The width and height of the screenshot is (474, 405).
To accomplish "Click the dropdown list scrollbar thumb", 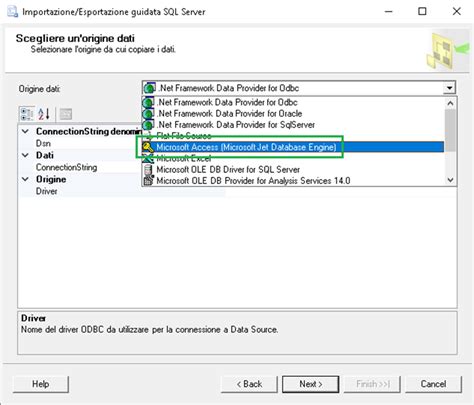I will tap(450, 130).
